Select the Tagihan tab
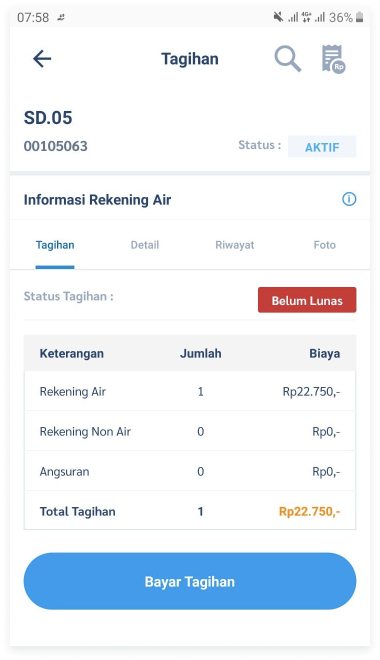The height and width of the screenshot is (660, 380). pos(55,245)
